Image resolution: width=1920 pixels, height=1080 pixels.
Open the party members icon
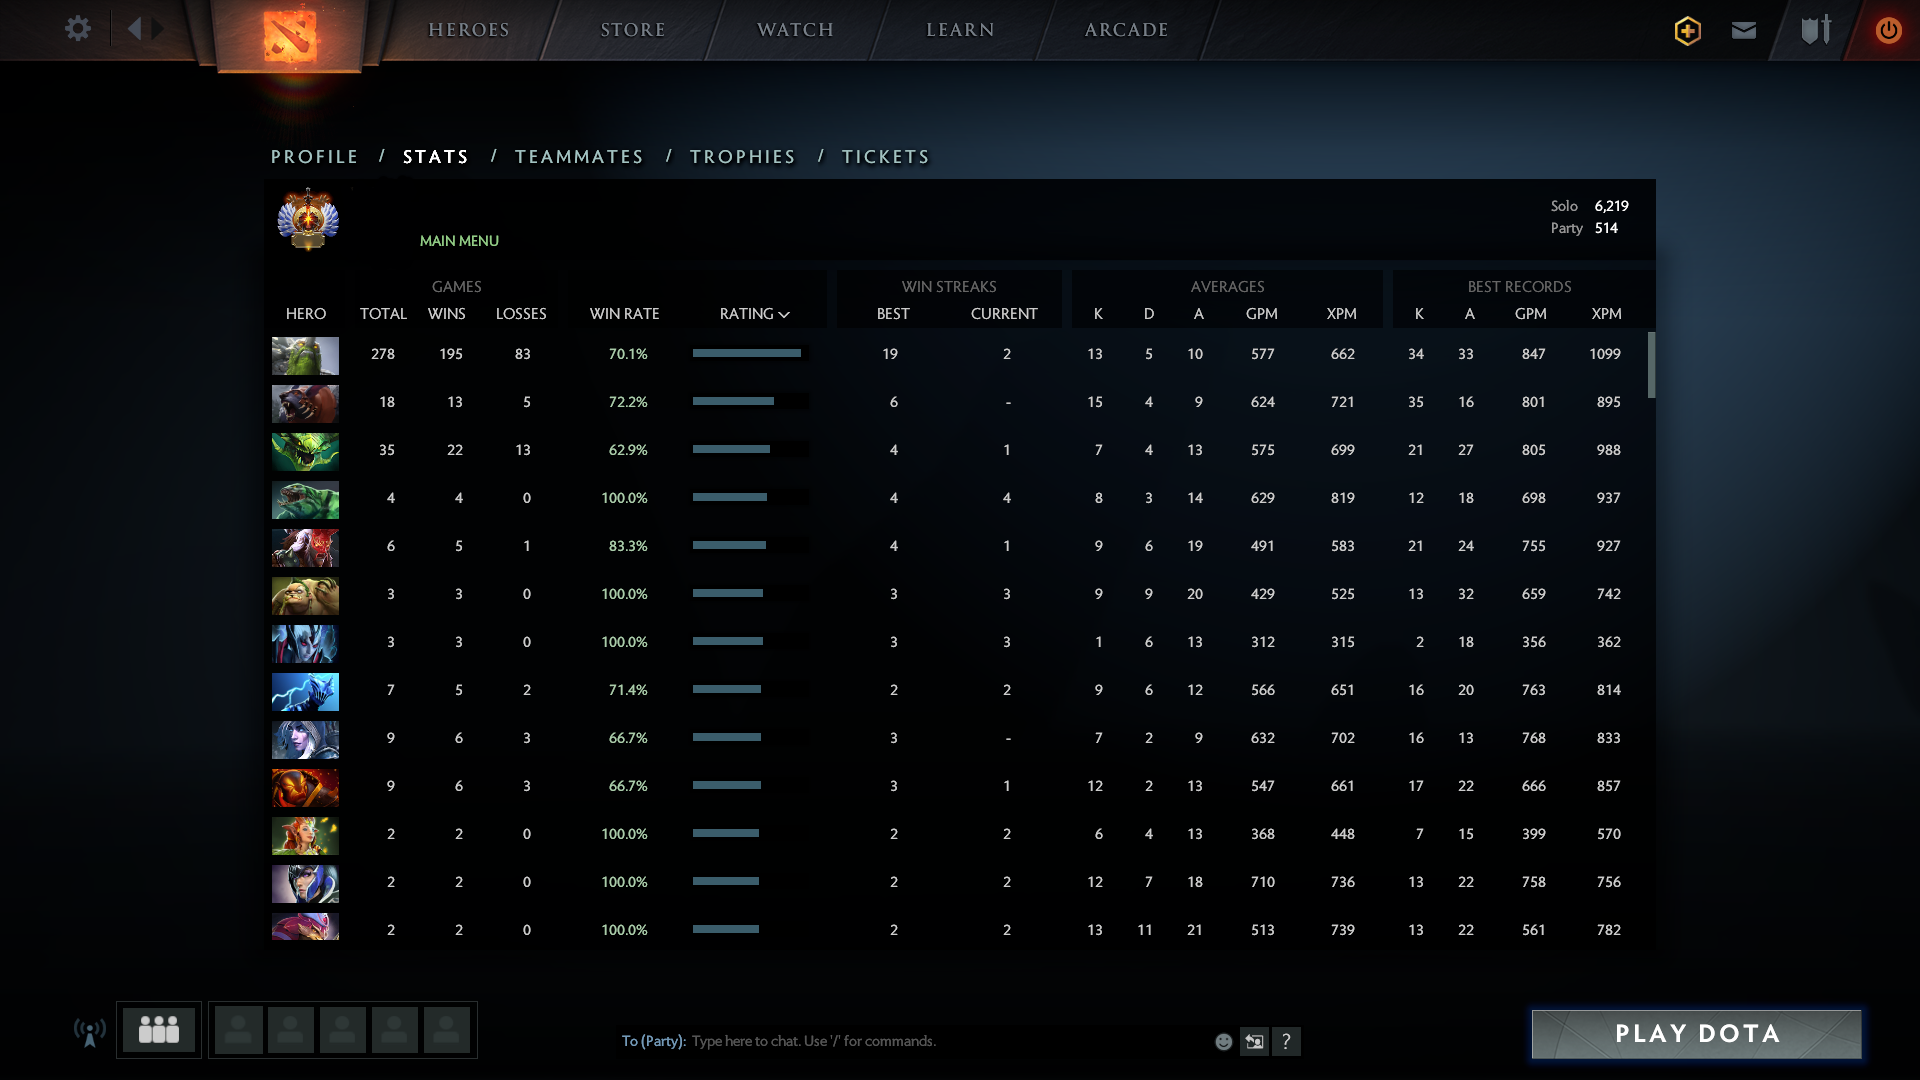pos(159,1029)
